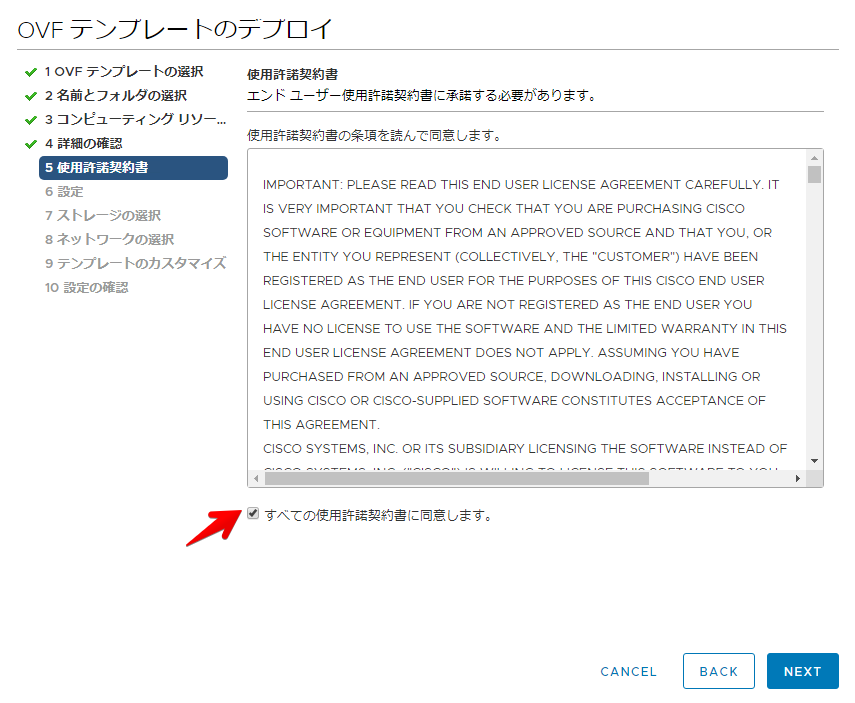Click the horizontal scrollbar thumb
The width and height of the screenshot is (855, 703).
tap(457, 479)
